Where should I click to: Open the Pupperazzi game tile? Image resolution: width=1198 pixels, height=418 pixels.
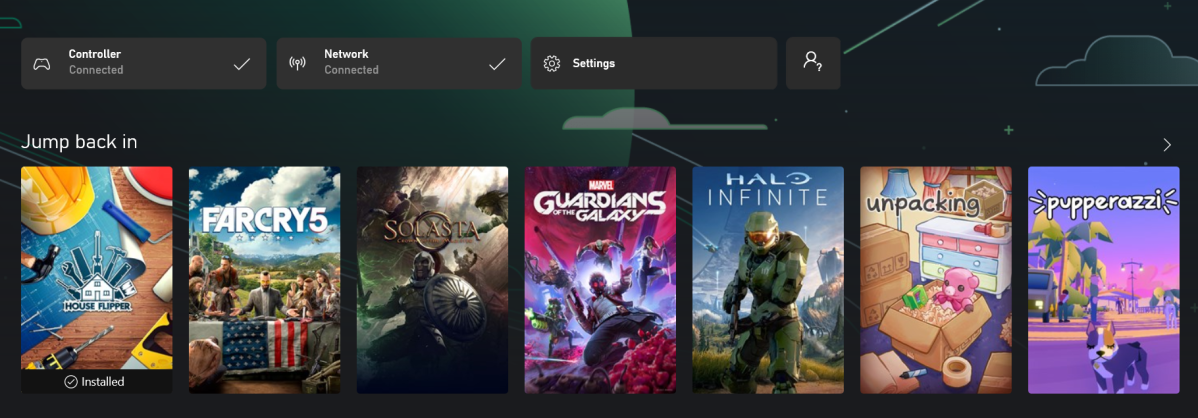[1103, 280]
